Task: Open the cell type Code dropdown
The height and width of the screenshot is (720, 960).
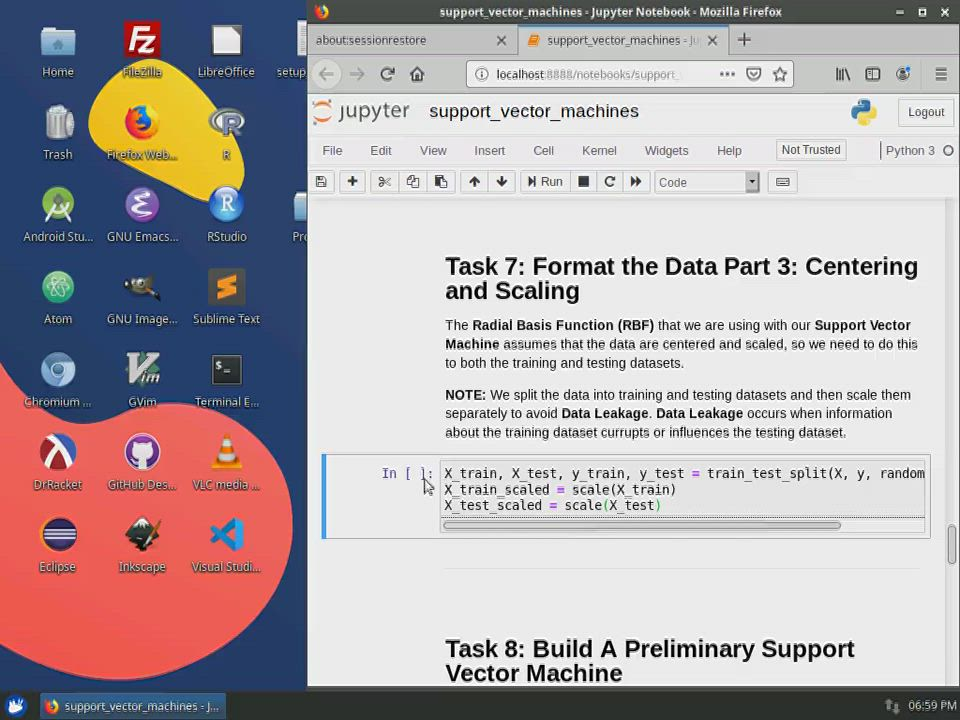Action: 707,182
